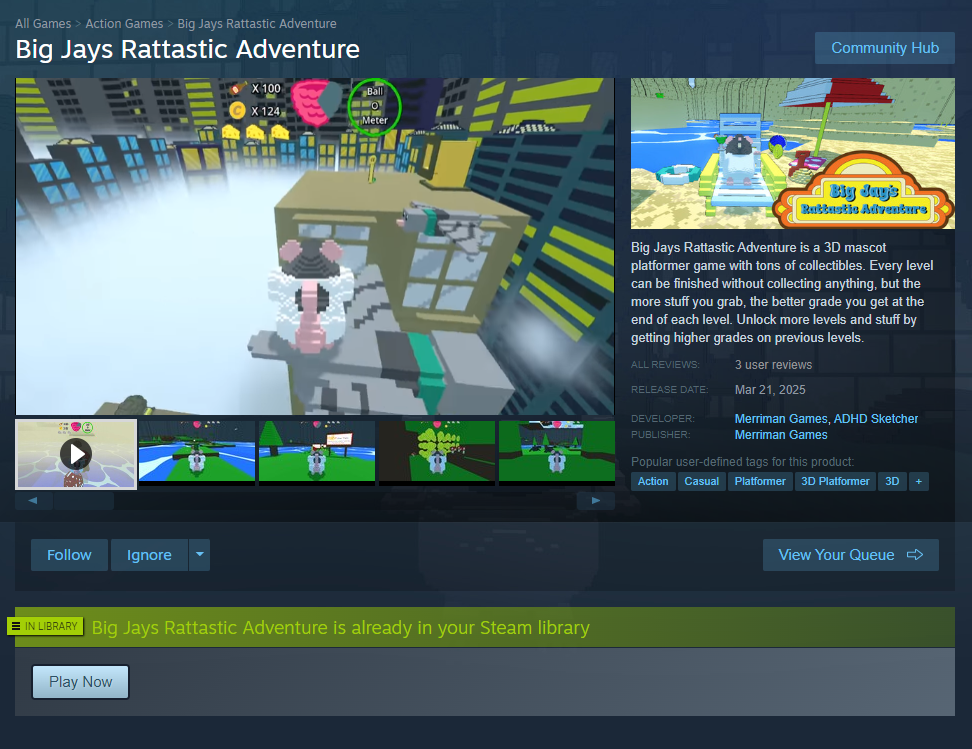Image resolution: width=972 pixels, height=749 pixels.
Task: Open View Your Queue
Action: click(850, 555)
